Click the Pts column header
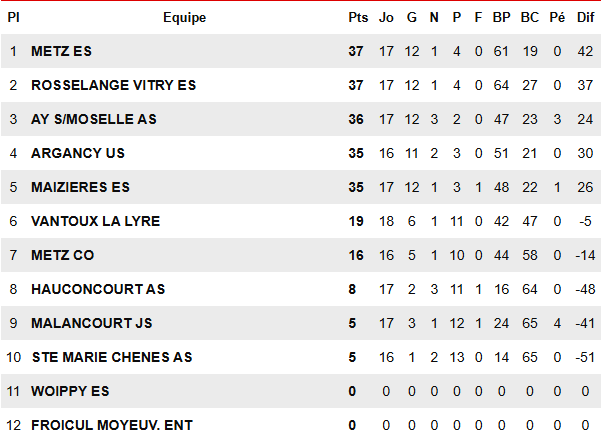The height and width of the screenshot is (433, 606). 358,18
